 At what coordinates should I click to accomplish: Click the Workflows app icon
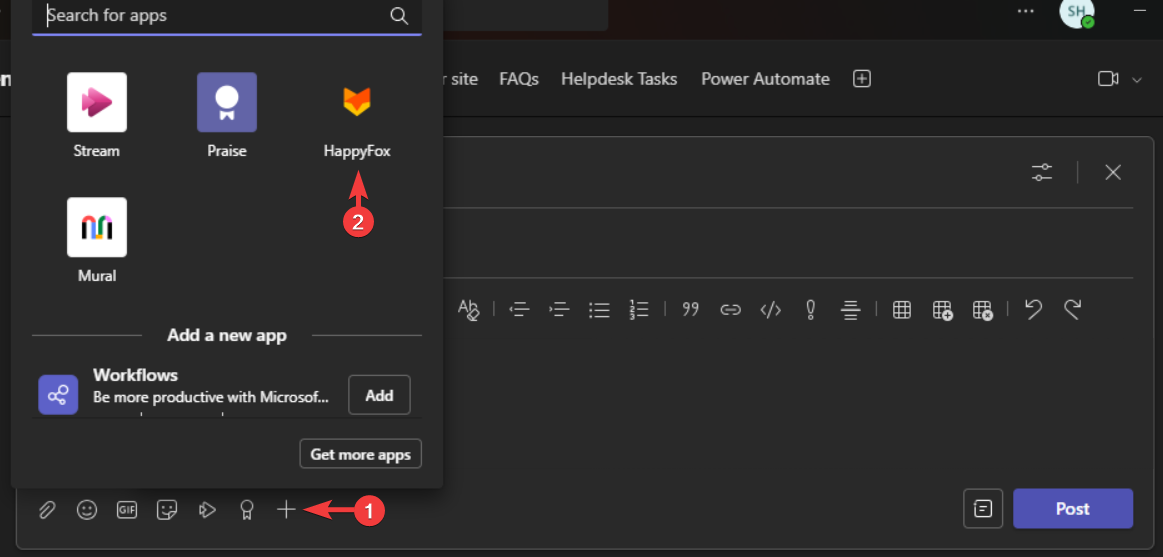58,395
